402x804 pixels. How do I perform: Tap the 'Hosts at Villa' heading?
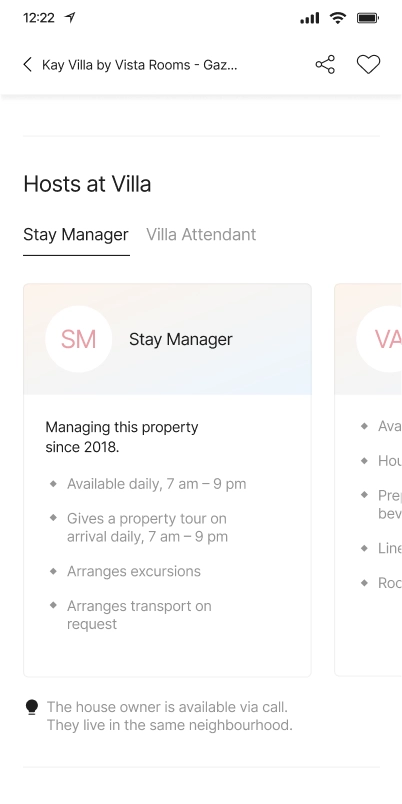tap(87, 184)
